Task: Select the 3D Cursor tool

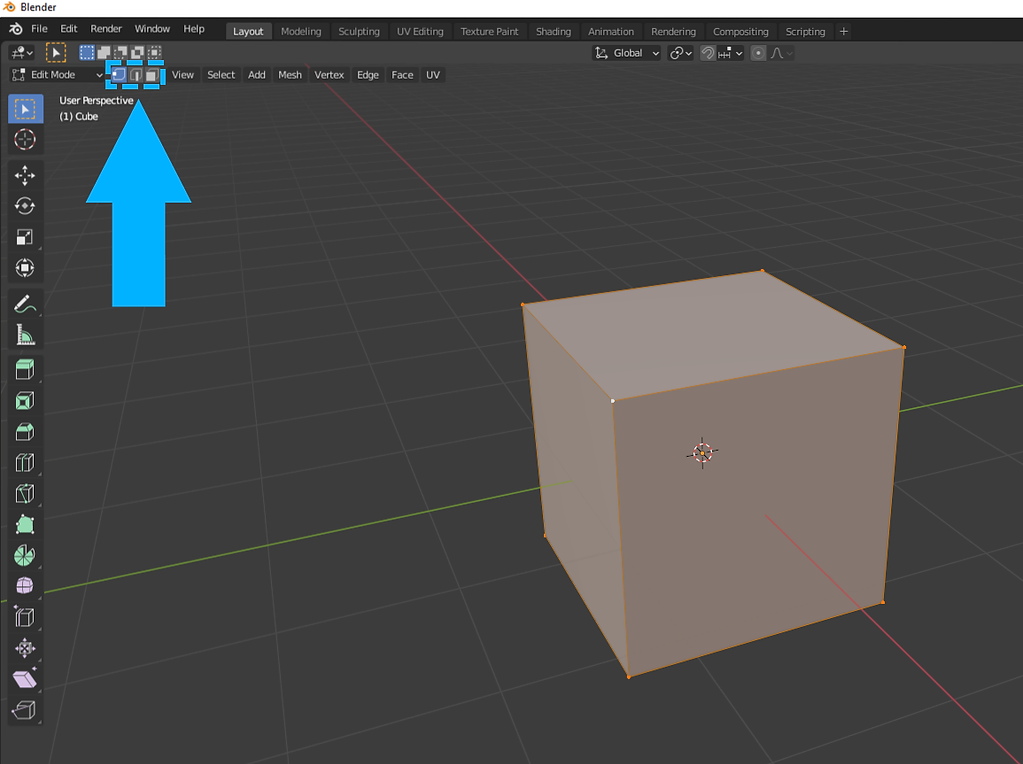Action: click(25, 140)
